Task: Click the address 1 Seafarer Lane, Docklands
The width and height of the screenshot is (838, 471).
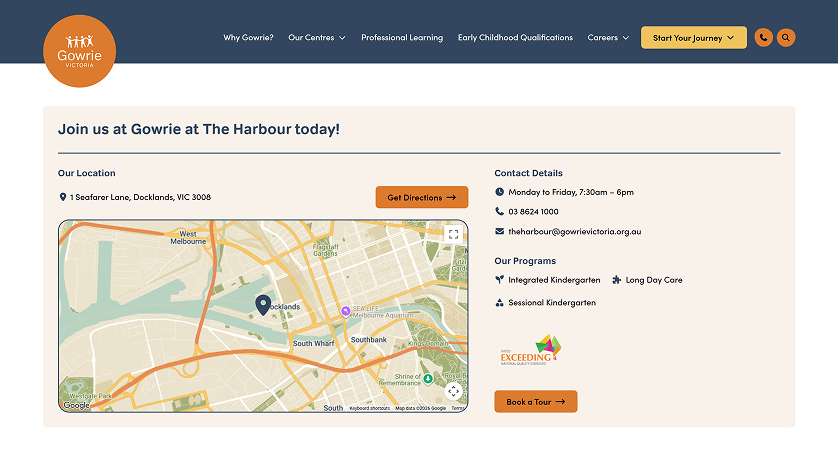Action: coord(140,197)
